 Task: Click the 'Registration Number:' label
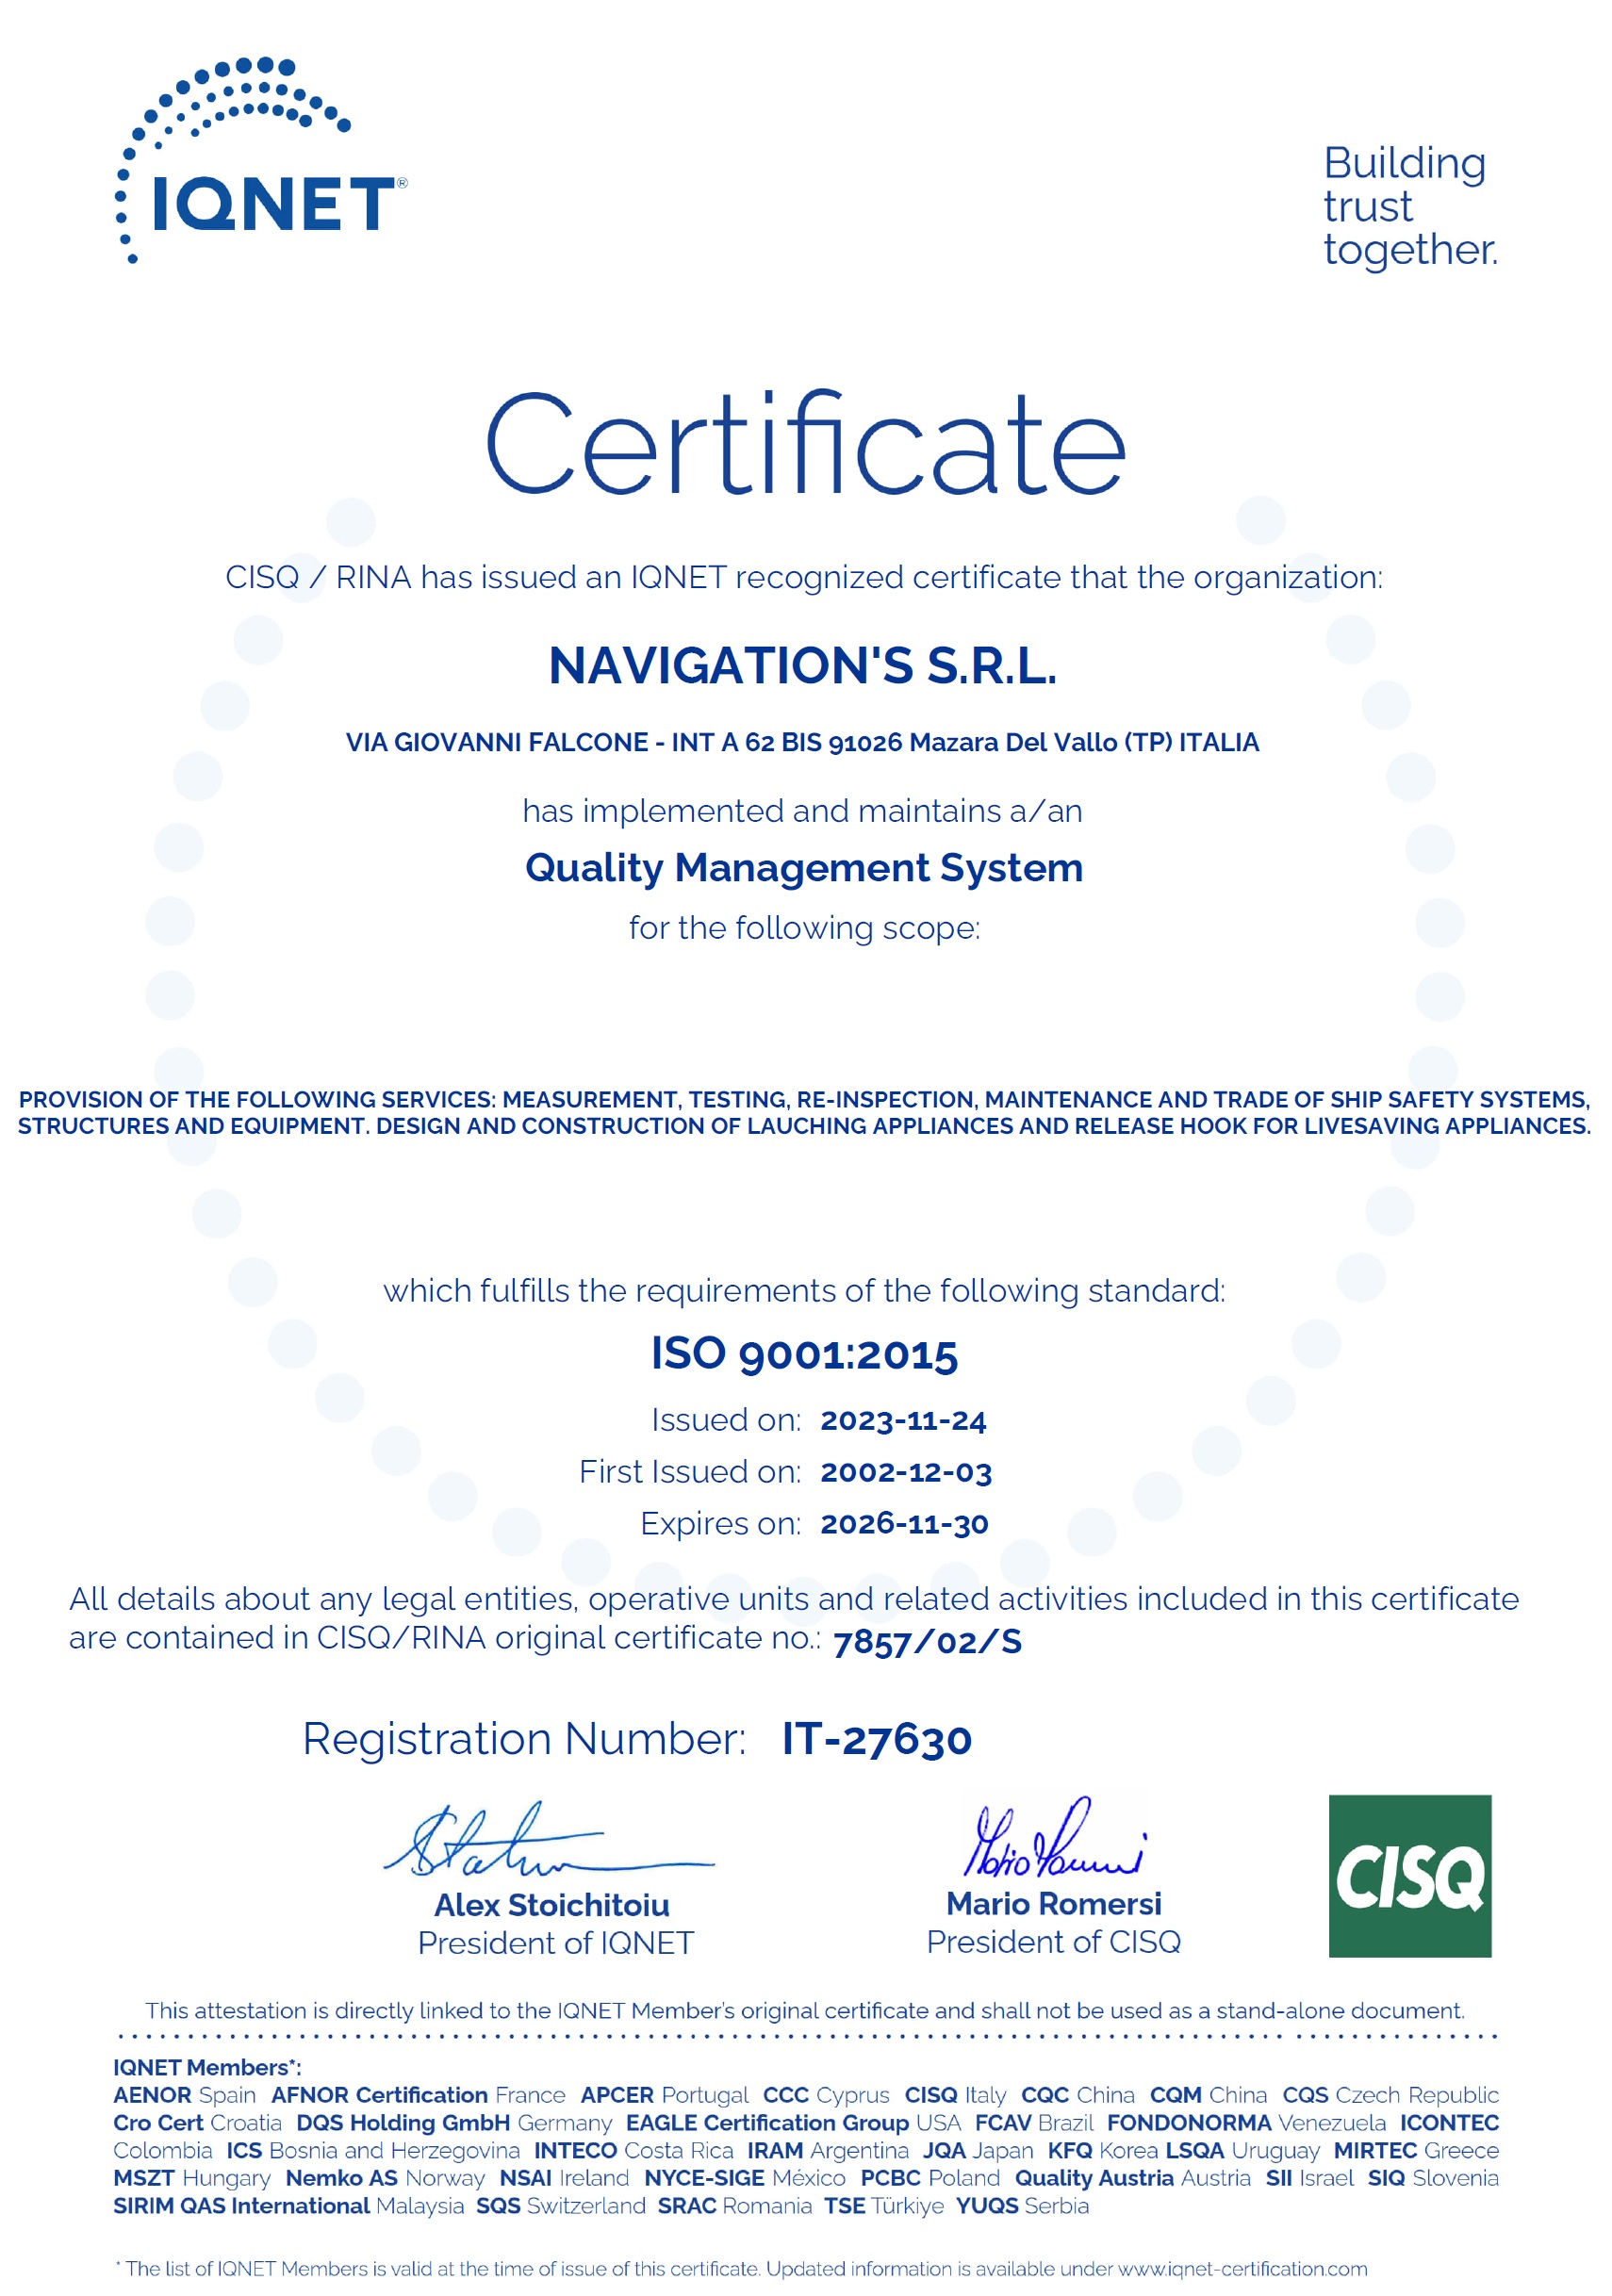coord(524,1739)
